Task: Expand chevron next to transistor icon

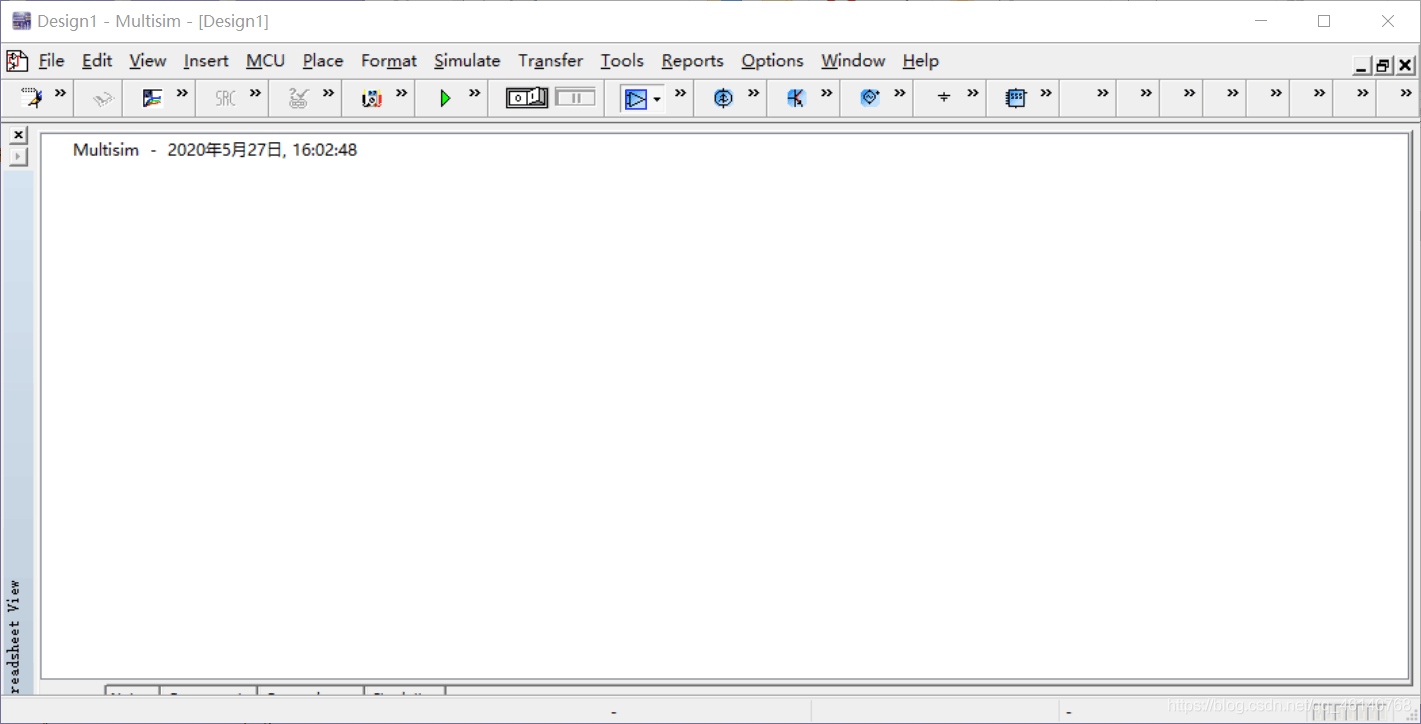Action: 826,93
